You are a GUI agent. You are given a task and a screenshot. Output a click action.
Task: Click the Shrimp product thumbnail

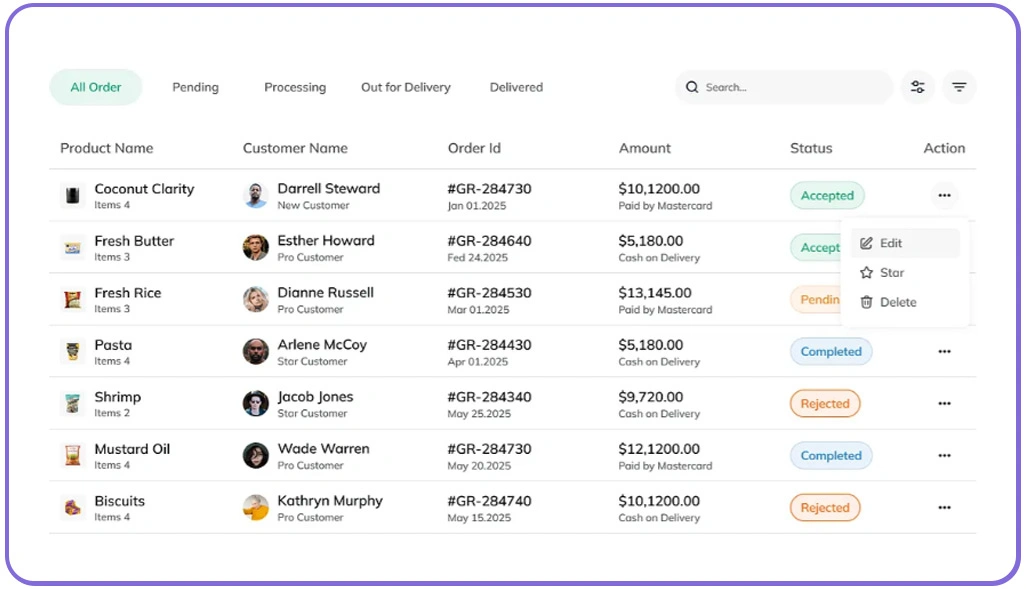(x=73, y=403)
